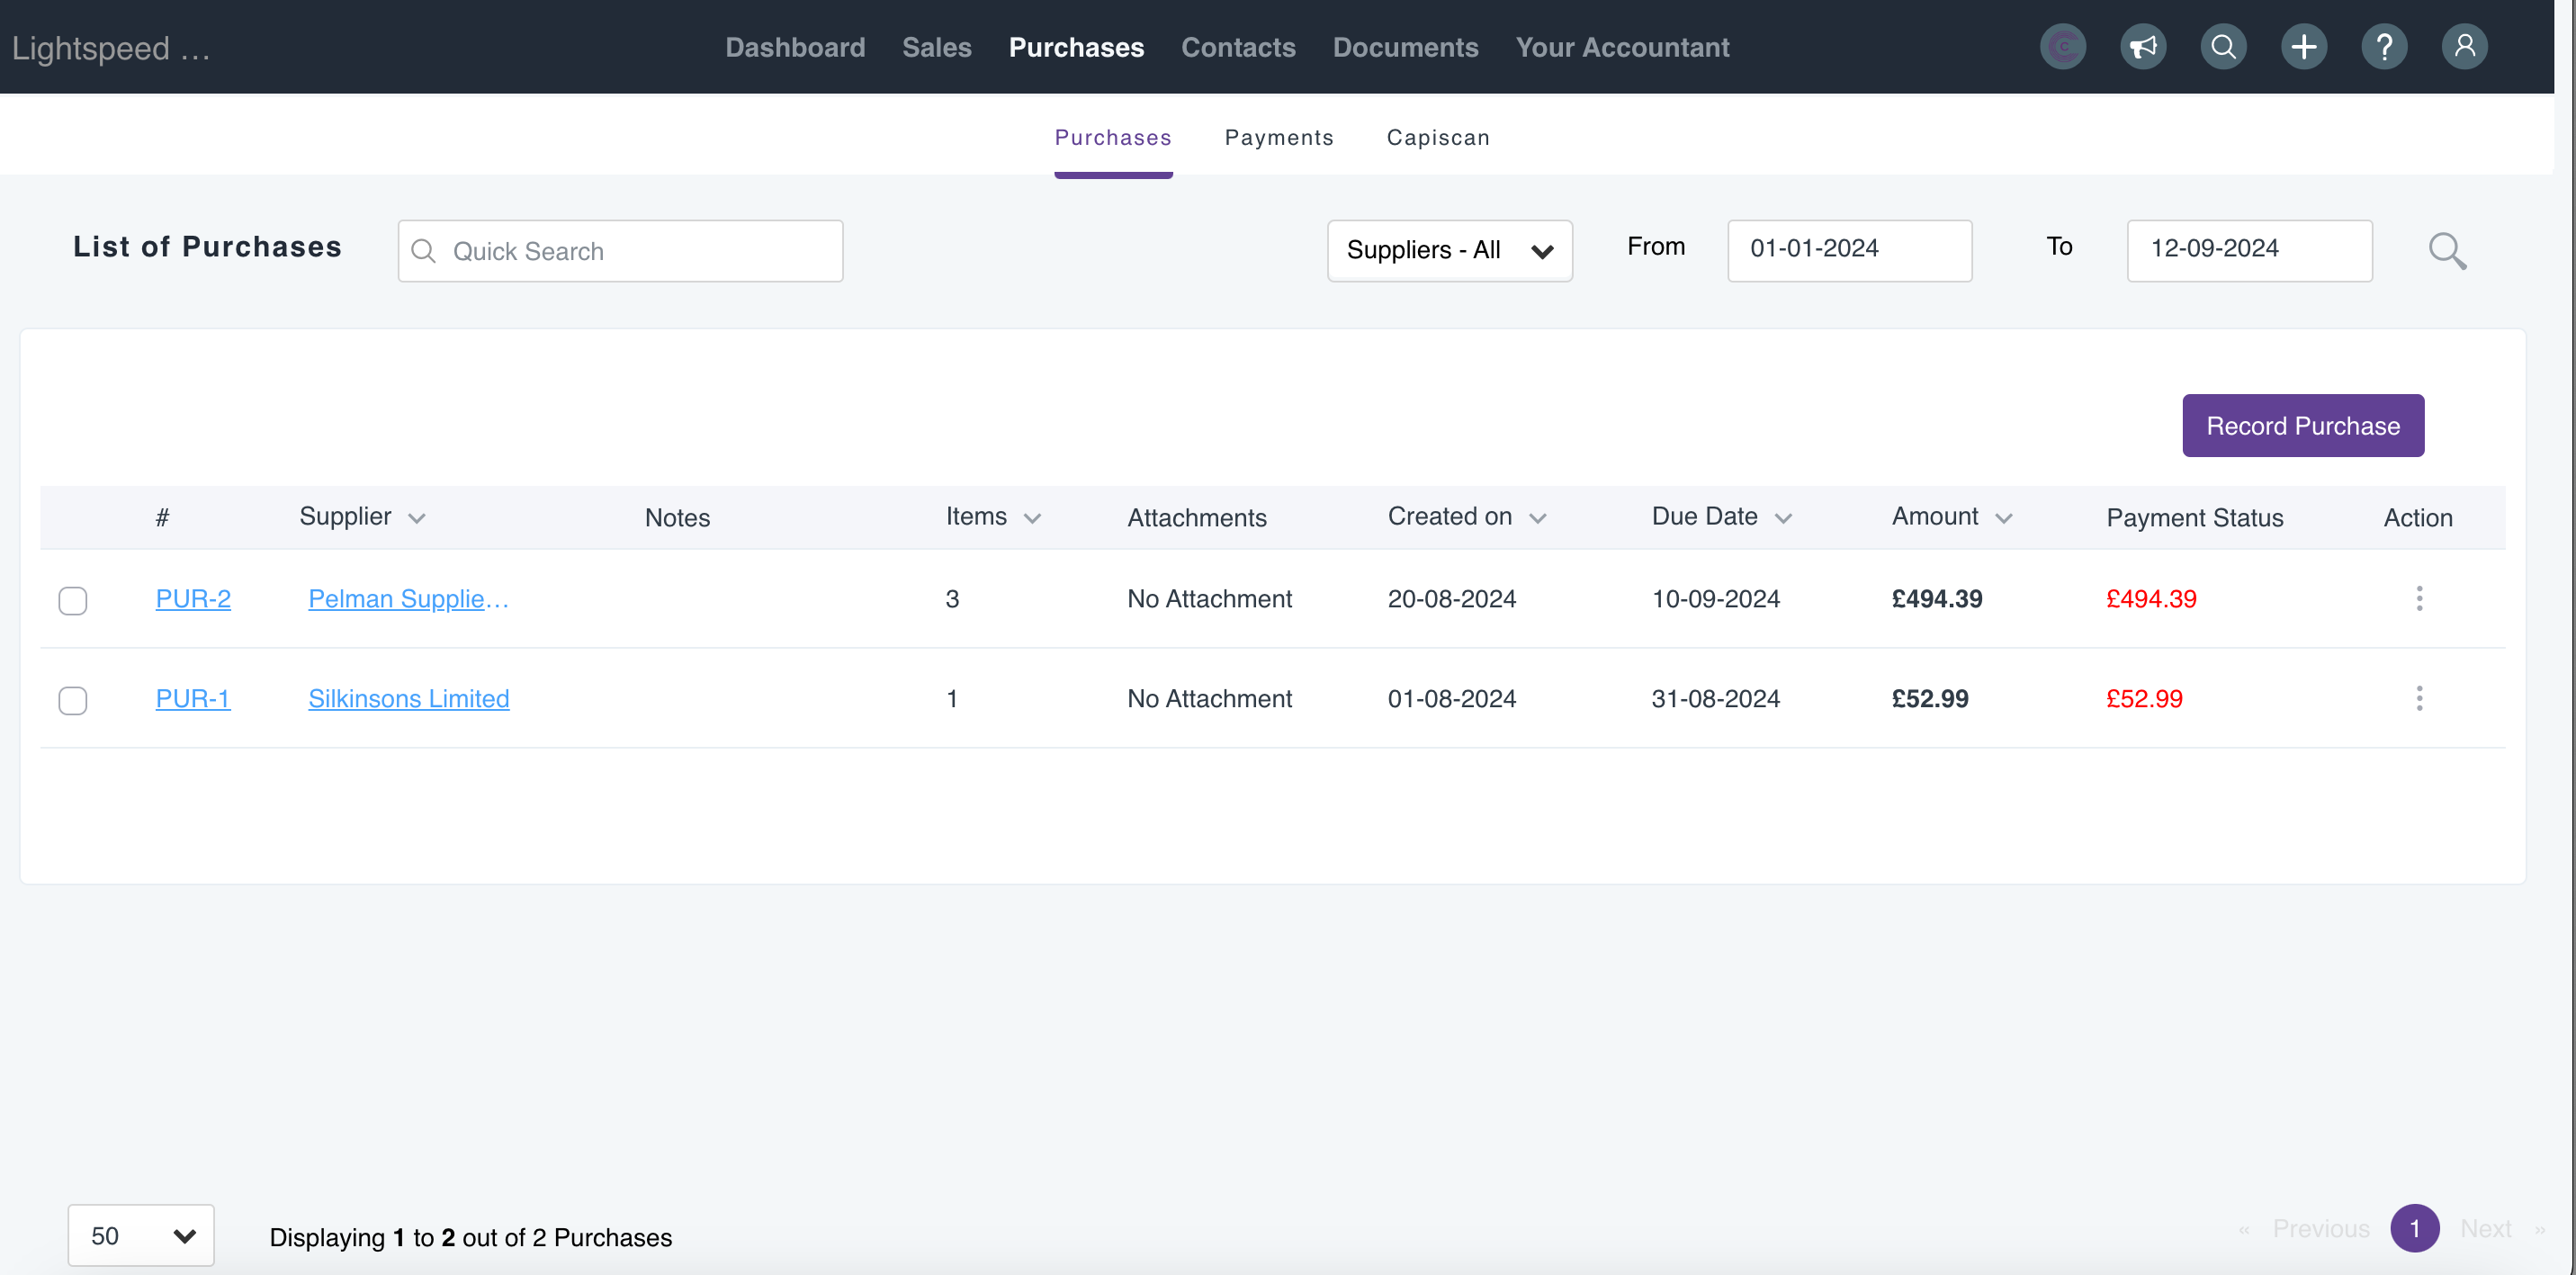Open global search magnifier in top bar

point(2223,47)
